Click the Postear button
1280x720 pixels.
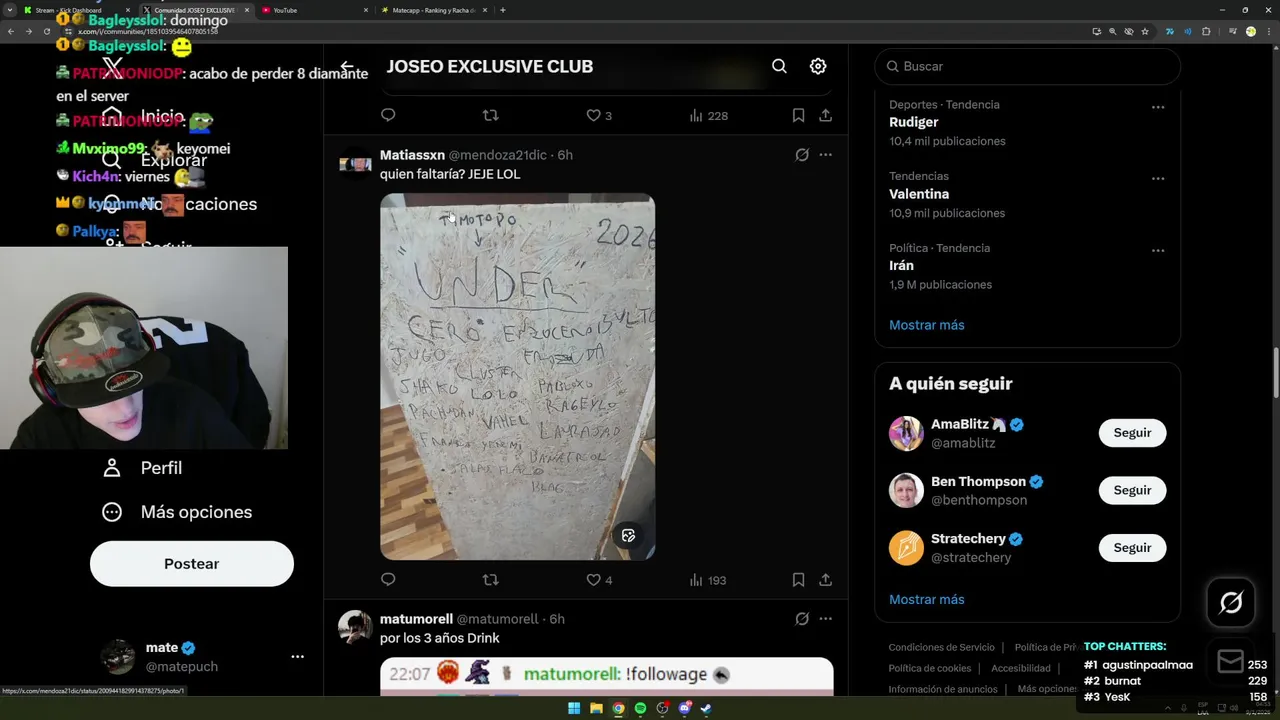click(192, 564)
